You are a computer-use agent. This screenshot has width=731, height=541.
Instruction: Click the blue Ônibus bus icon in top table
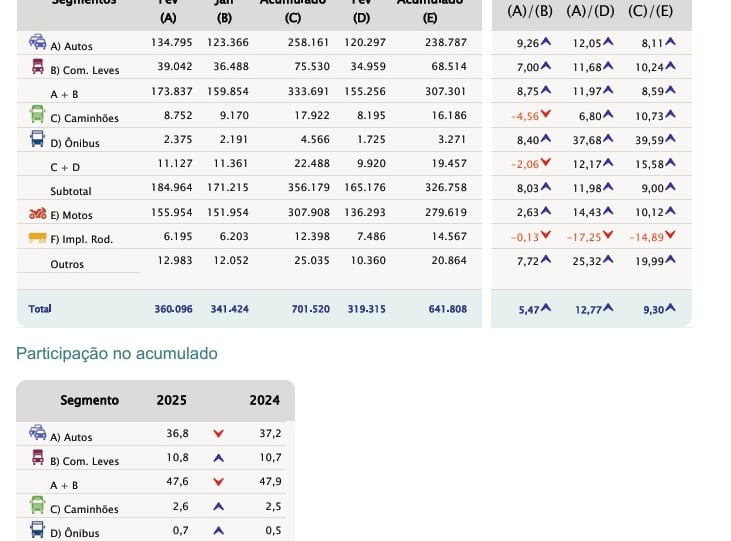tap(37, 139)
